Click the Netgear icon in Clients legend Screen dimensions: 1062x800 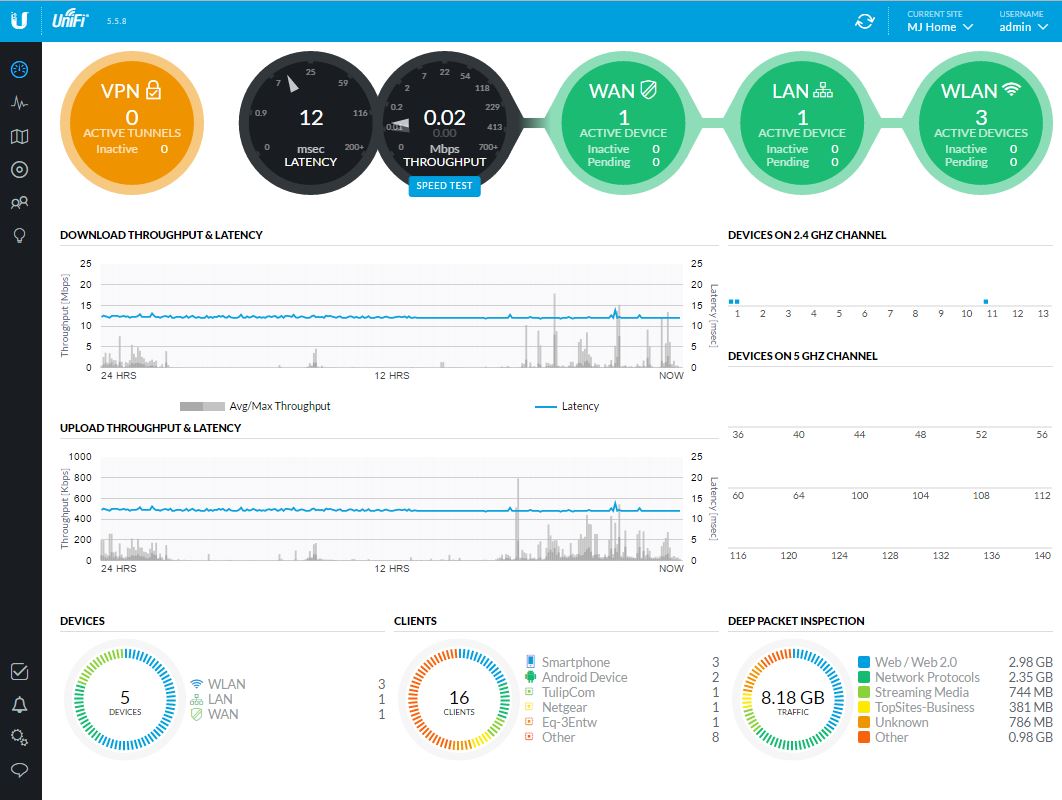530,707
